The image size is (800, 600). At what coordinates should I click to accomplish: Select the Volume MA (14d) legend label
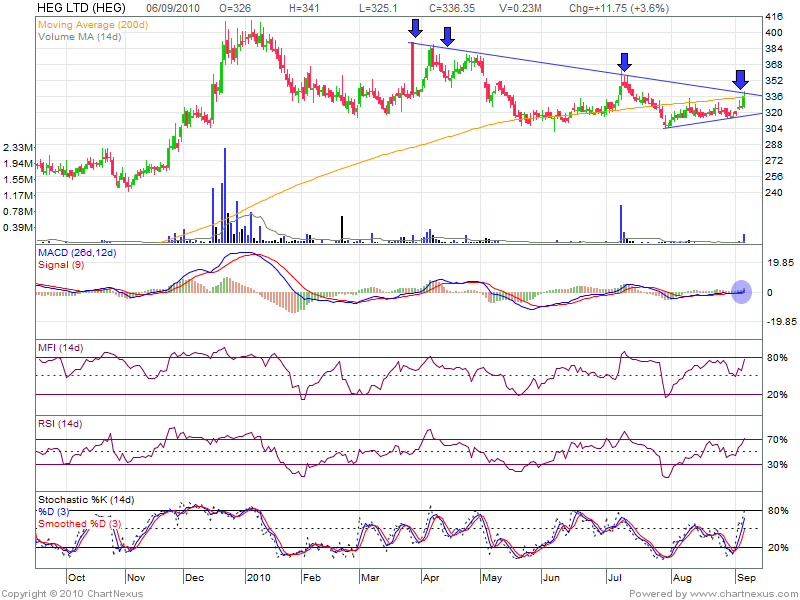[x=81, y=35]
